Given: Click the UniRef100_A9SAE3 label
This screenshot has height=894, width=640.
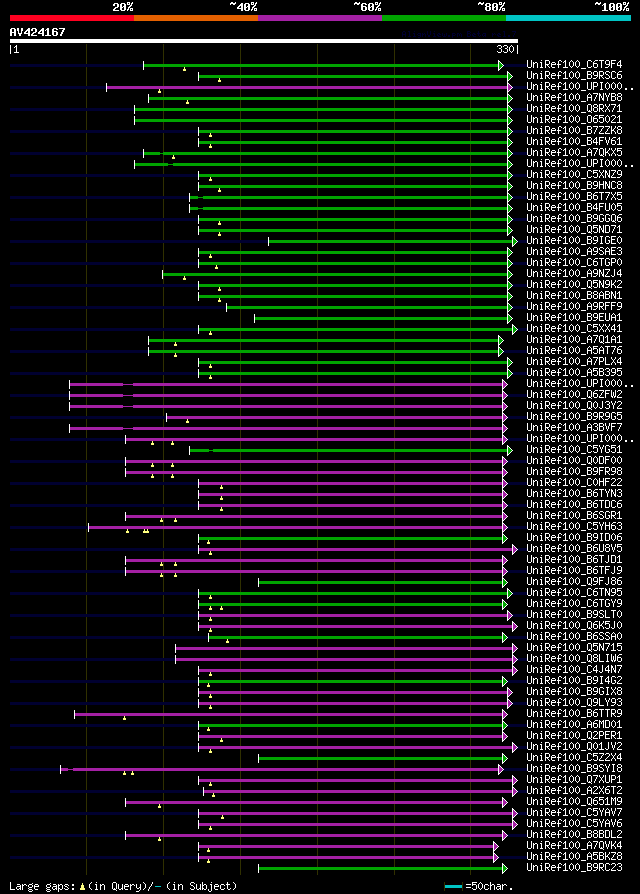Looking at the screenshot, I should click(x=574, y=251).
